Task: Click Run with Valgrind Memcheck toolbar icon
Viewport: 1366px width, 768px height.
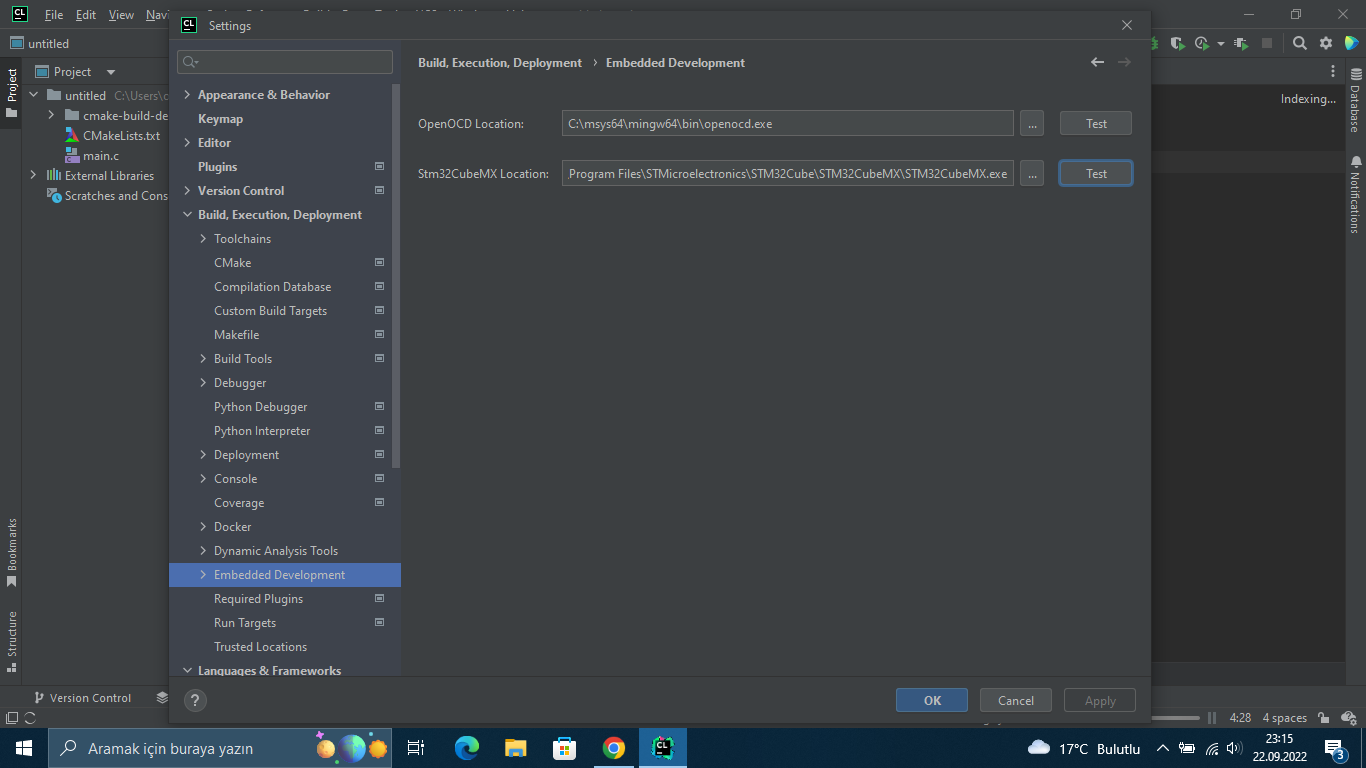Action: (1241, 44)
